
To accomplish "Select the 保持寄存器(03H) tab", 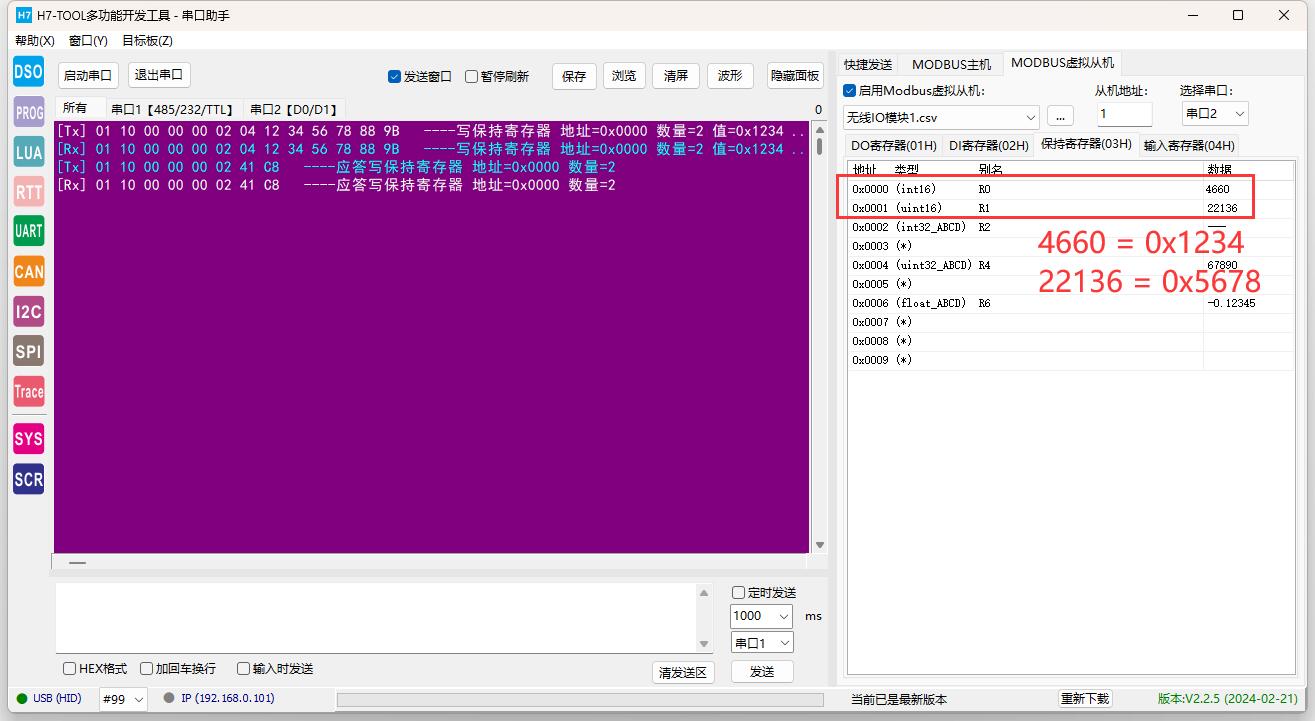I will point(1086,143).
